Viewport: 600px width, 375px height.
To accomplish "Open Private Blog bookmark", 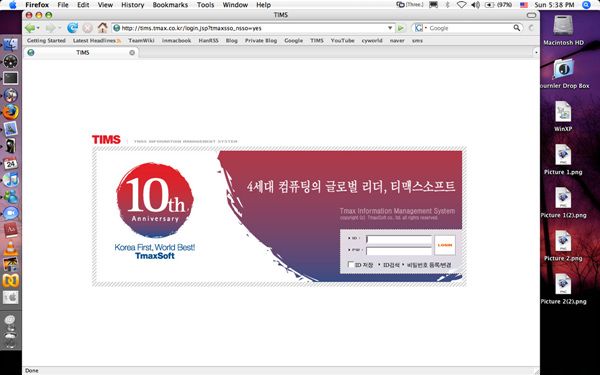I will [x=261, y=41].
